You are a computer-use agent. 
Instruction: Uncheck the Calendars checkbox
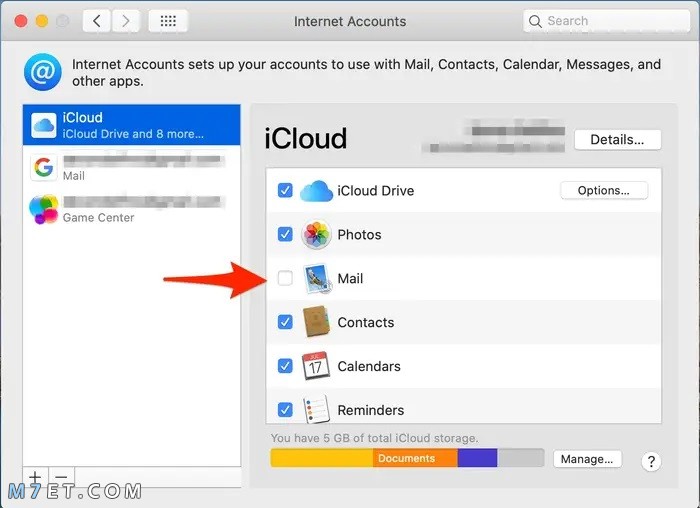click(x=285, y=366)
